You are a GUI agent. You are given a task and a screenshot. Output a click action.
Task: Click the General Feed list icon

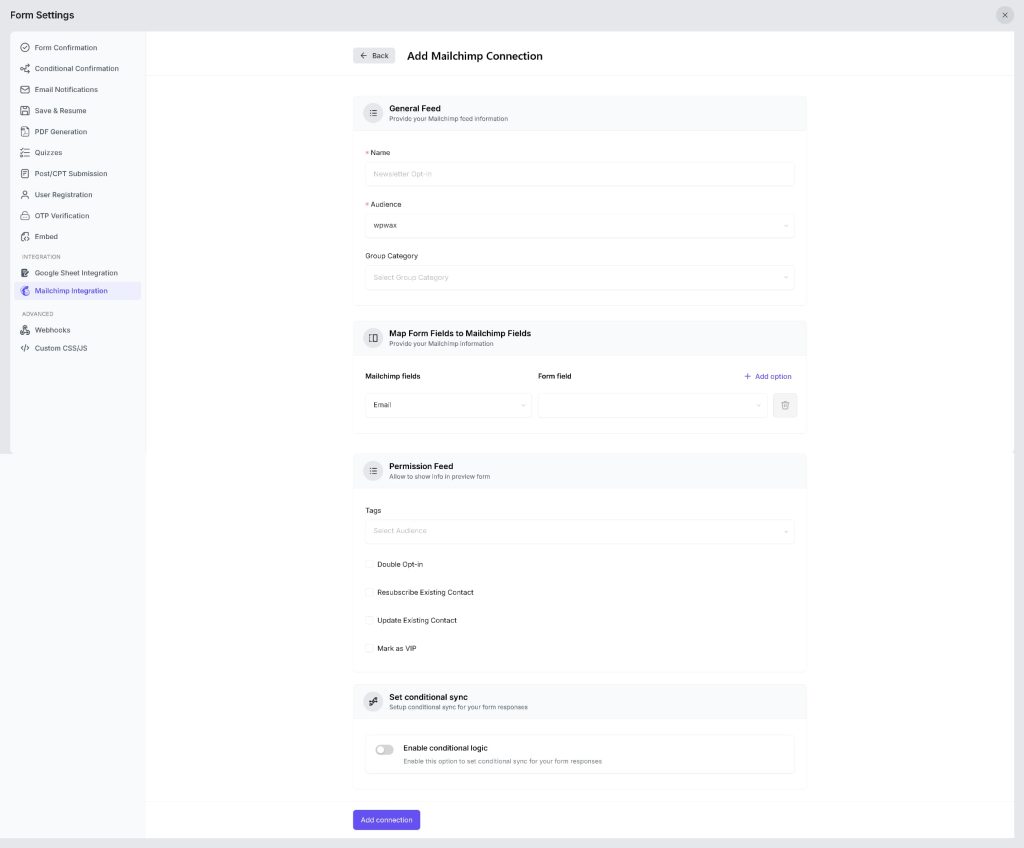pos(373,113)
